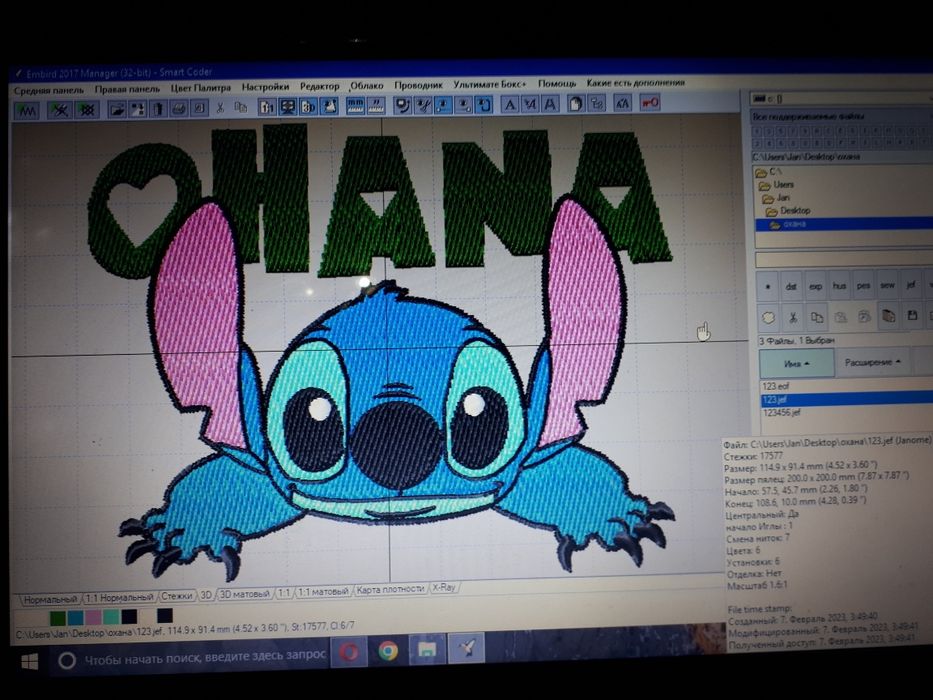Open Chrome browser from taskbar

point(388,651)
